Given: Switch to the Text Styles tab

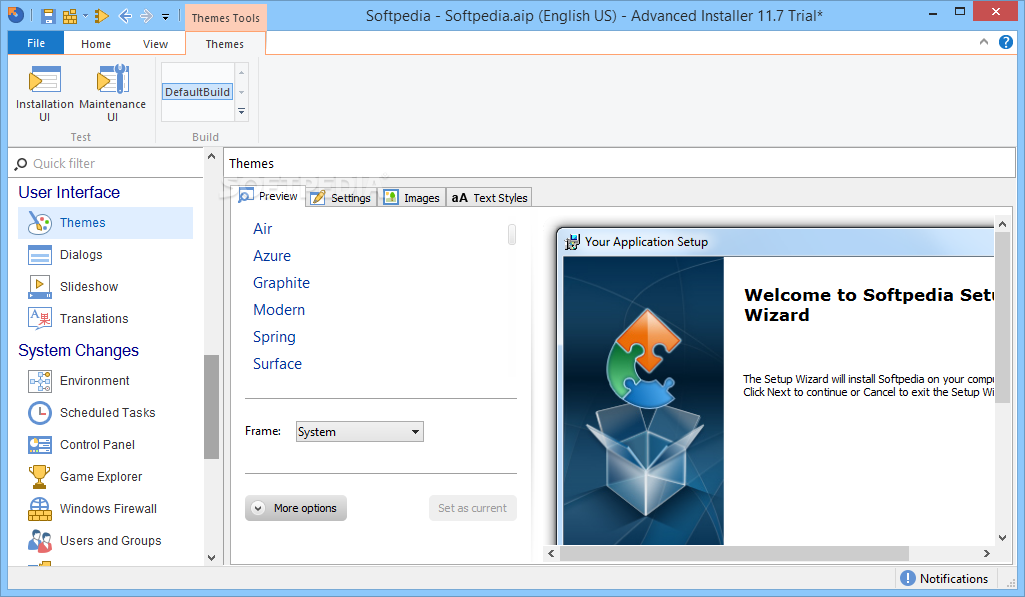Looking at the screenshot, I should click(489, 198).
